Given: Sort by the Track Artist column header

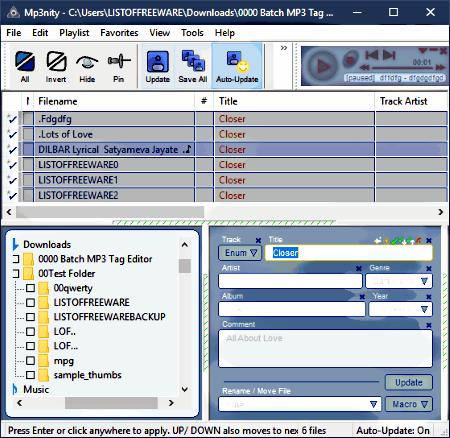Looking at the screenshot, I should (x=412, y=101).
